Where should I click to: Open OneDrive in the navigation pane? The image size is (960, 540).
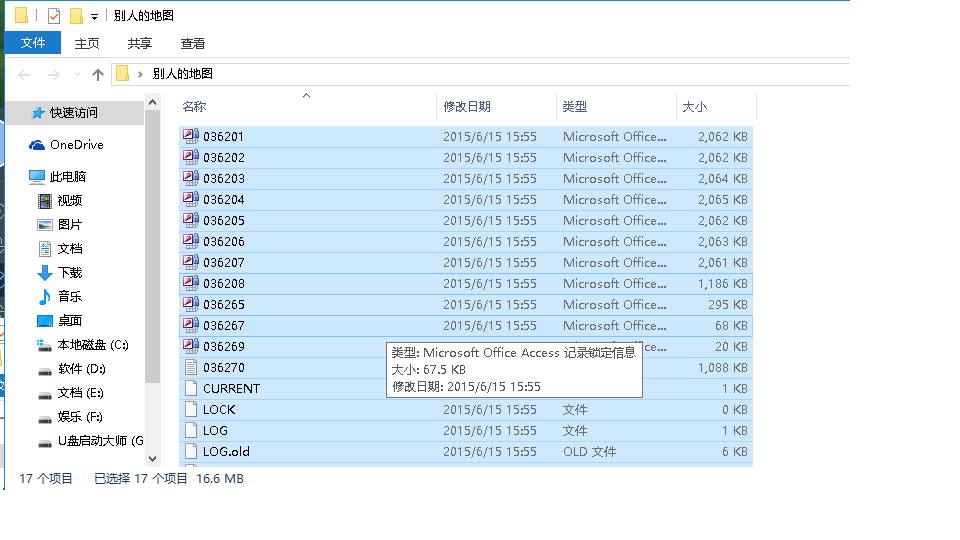pos(77,144)
